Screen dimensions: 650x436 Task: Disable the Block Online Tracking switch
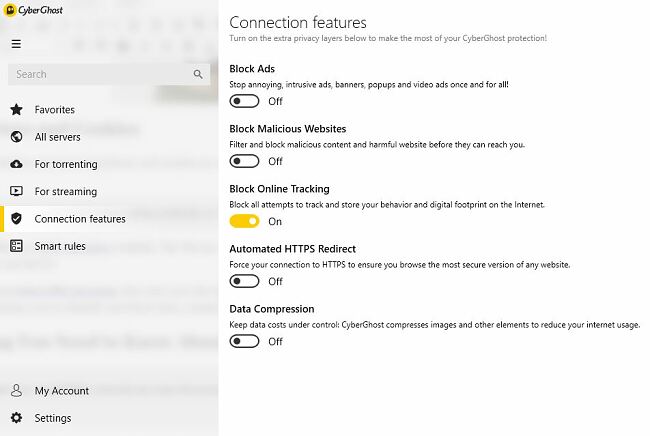244,221
